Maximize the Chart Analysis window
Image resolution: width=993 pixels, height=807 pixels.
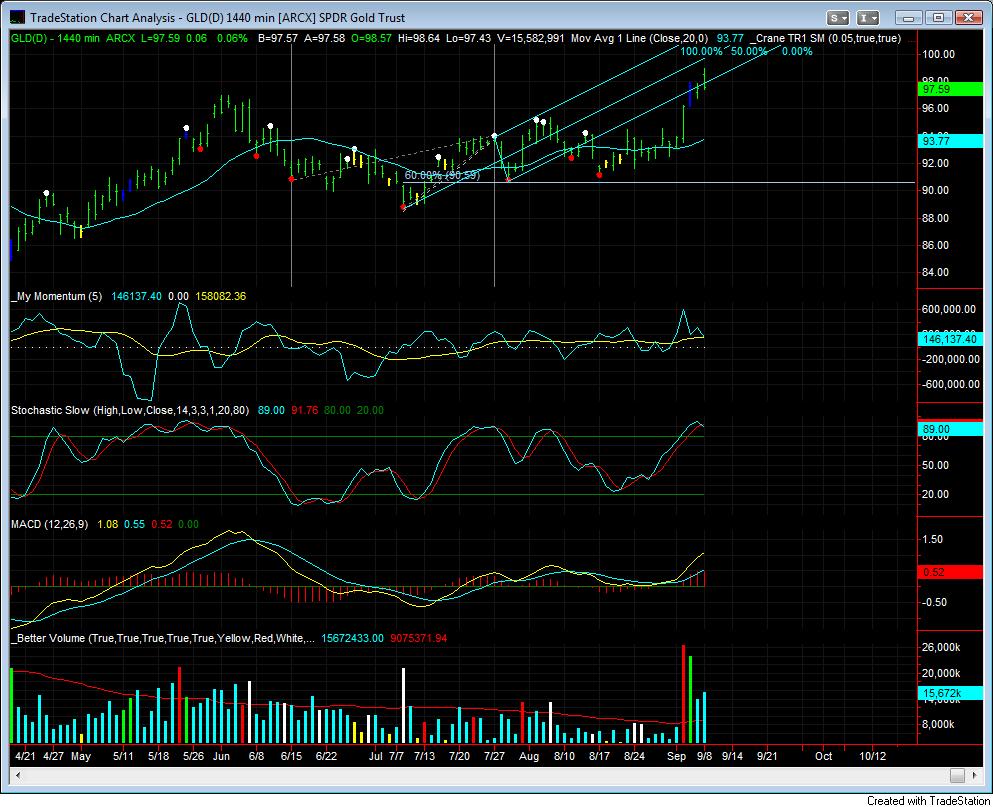939,18
